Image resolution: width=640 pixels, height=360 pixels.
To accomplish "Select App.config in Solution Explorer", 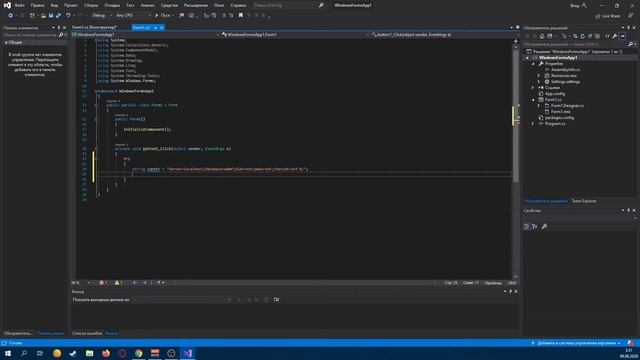I will coord(555,94).
